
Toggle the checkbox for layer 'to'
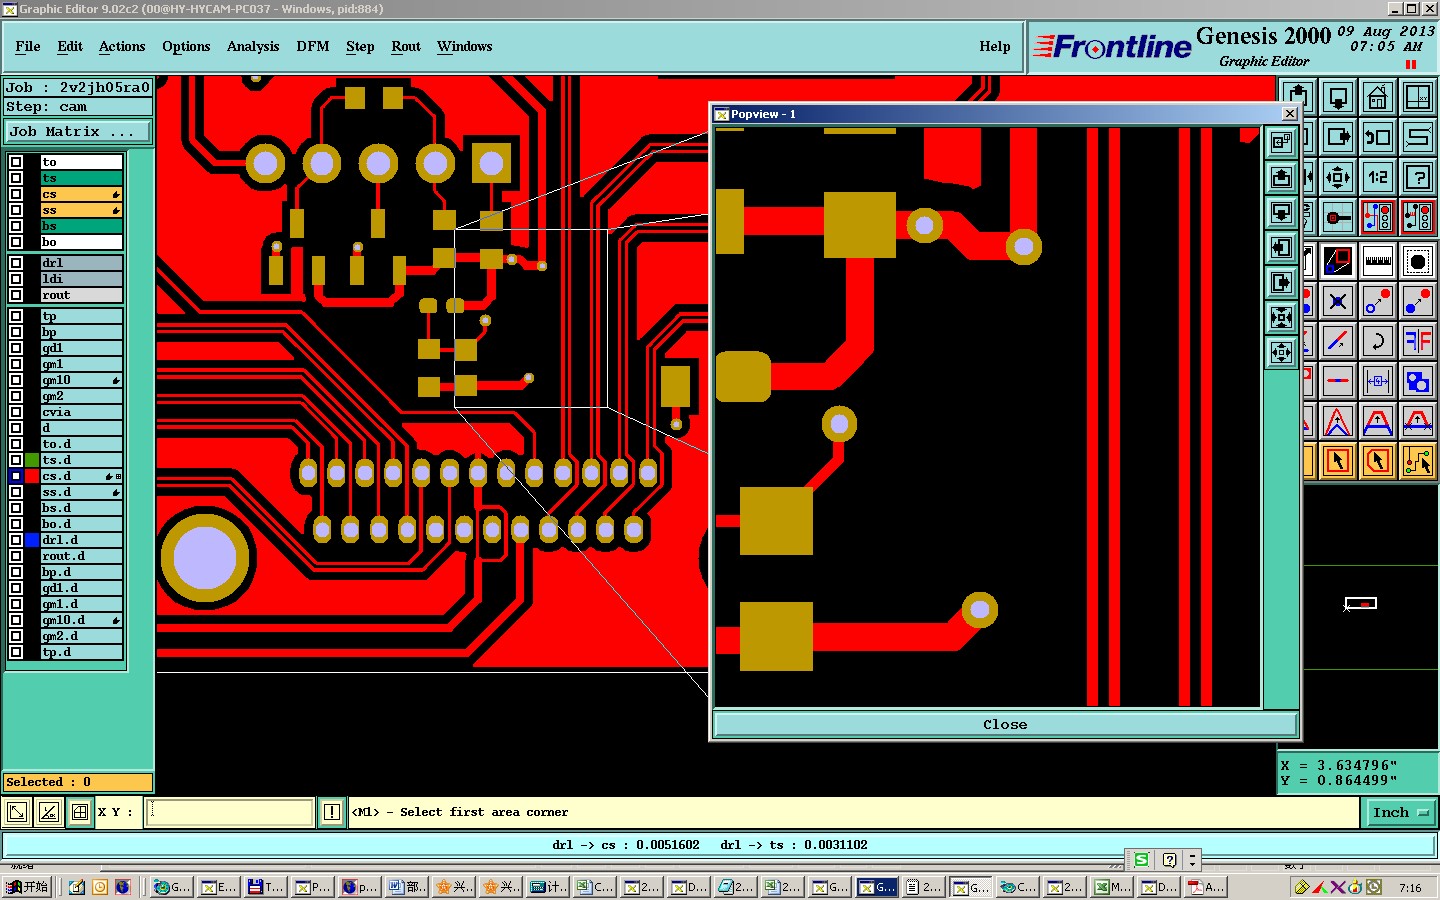pos(16,162)
